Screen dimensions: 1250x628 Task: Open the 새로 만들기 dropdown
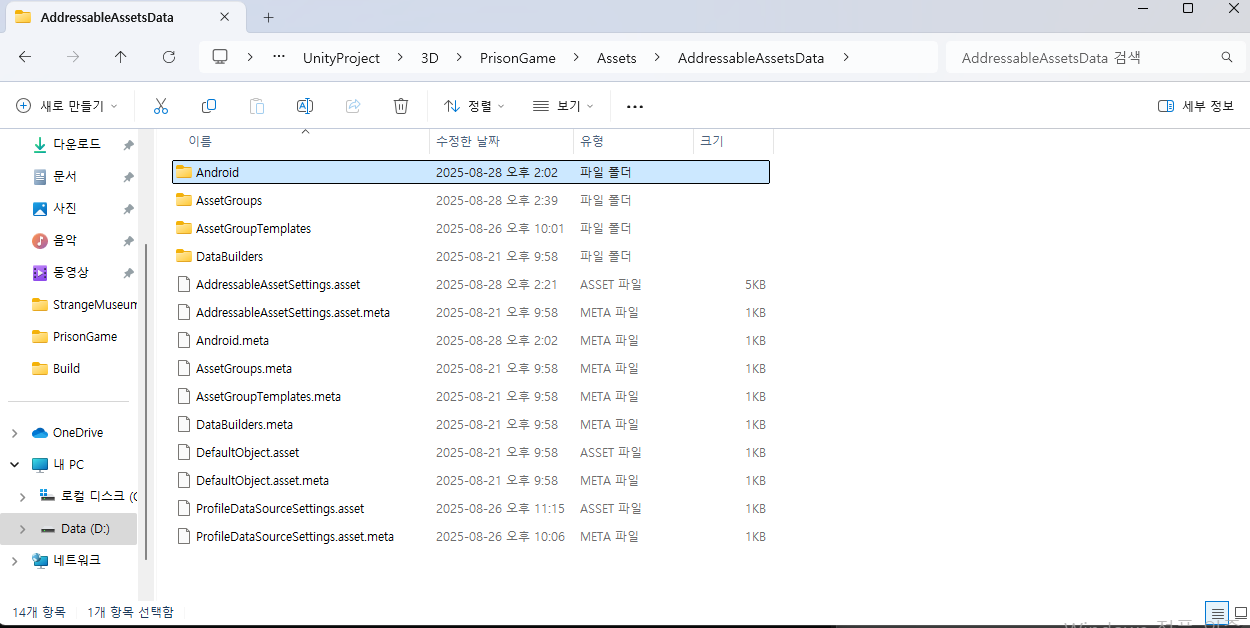(67, 106)
